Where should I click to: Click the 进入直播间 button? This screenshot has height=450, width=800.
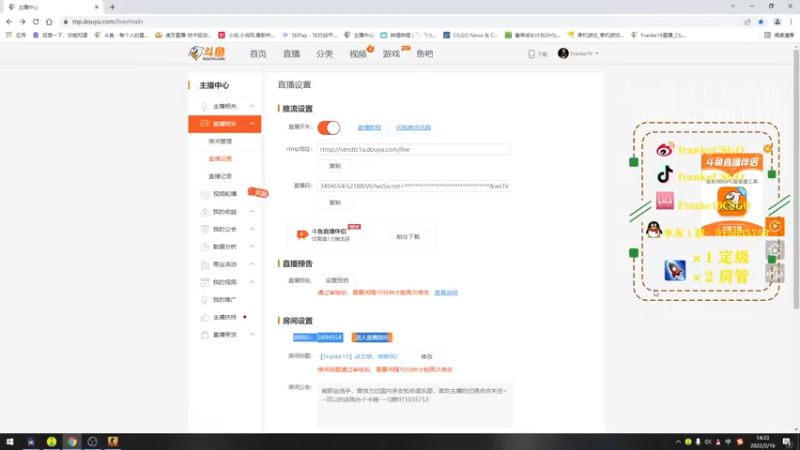point(372,337)
